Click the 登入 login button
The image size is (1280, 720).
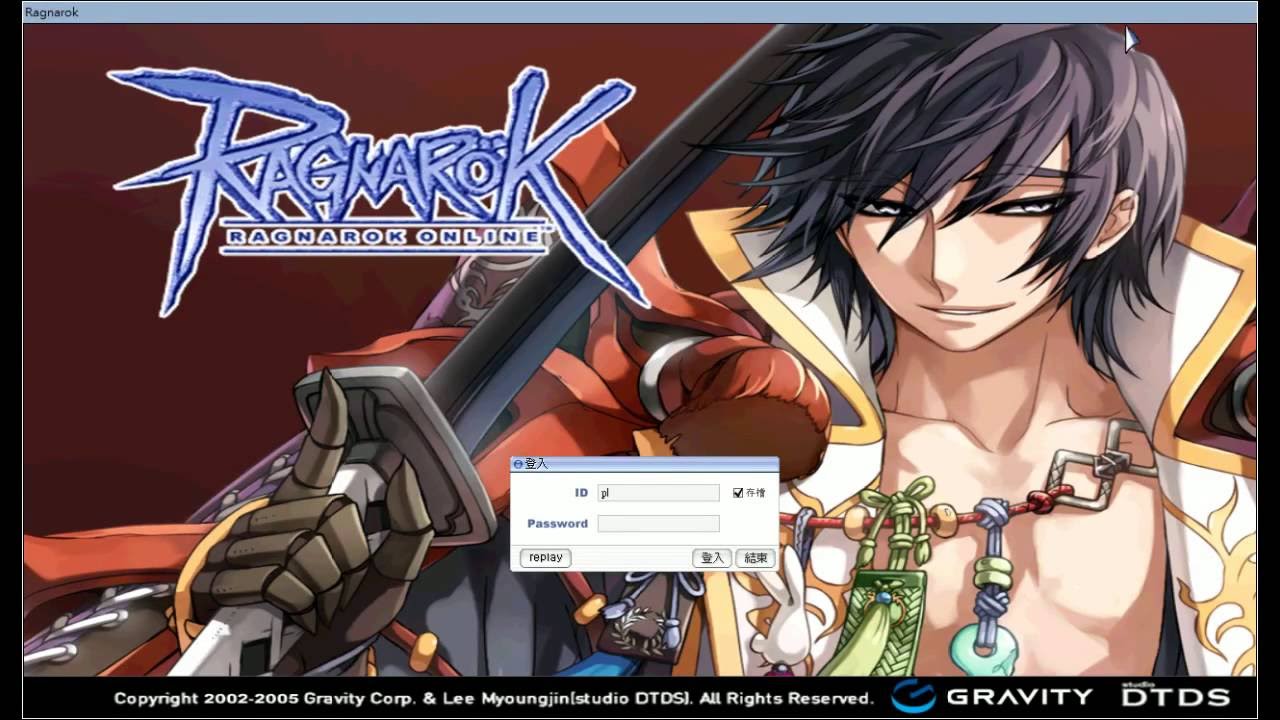point(712,558)
